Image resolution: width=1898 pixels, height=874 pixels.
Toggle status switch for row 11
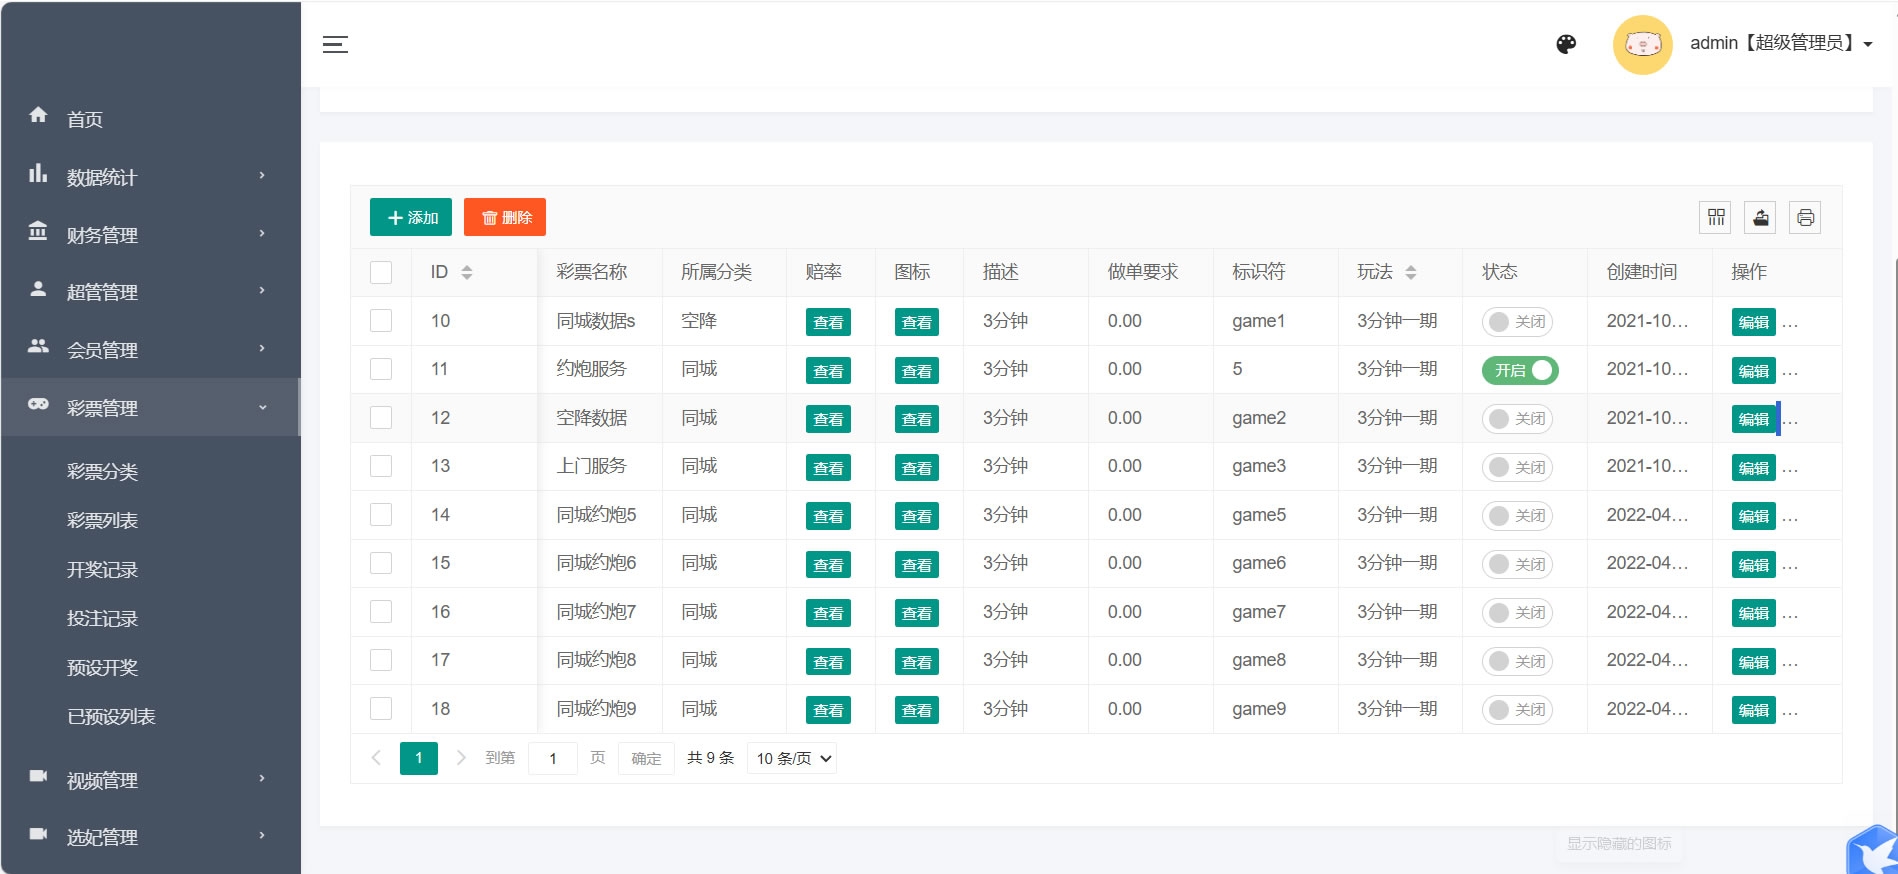click(x=1519, y=370)
